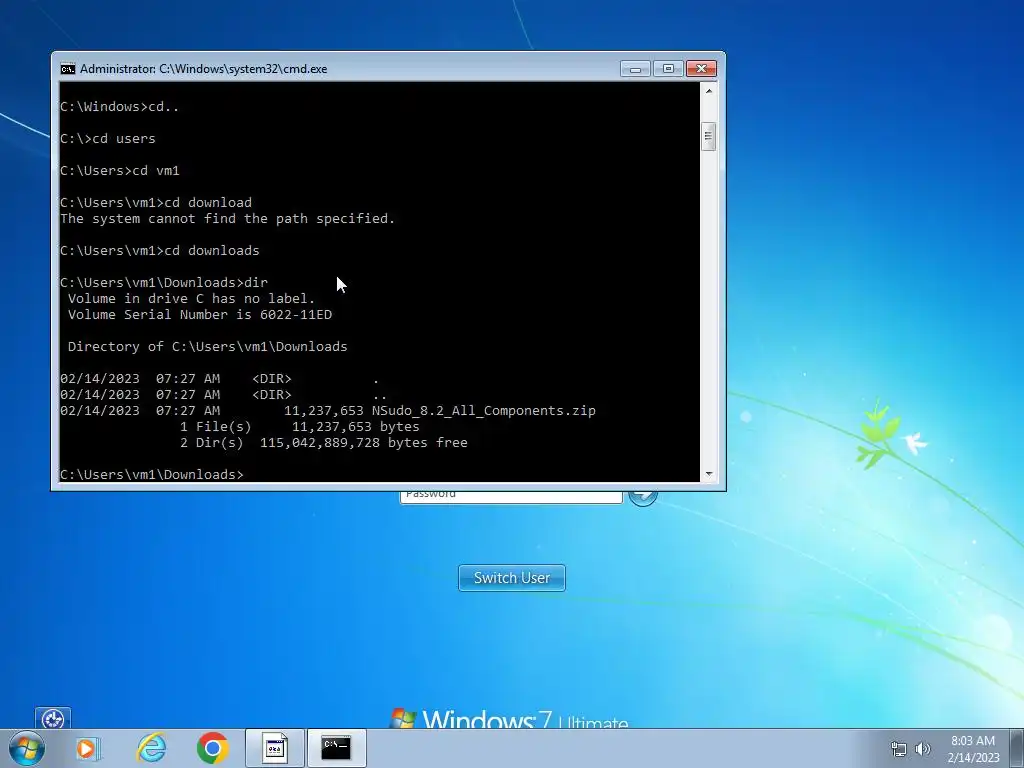This screenshot has height=768, width=1024.
Task: Click the Show desktop strip
Action: pos(1017,748)
